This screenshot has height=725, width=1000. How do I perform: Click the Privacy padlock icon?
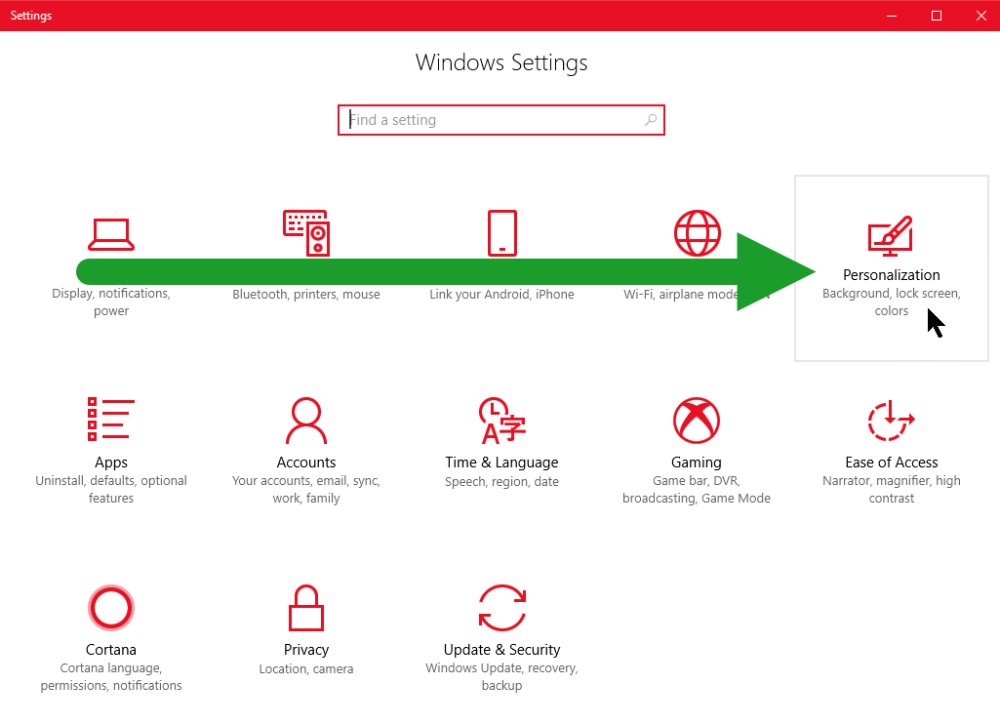(x=306, y=607)
